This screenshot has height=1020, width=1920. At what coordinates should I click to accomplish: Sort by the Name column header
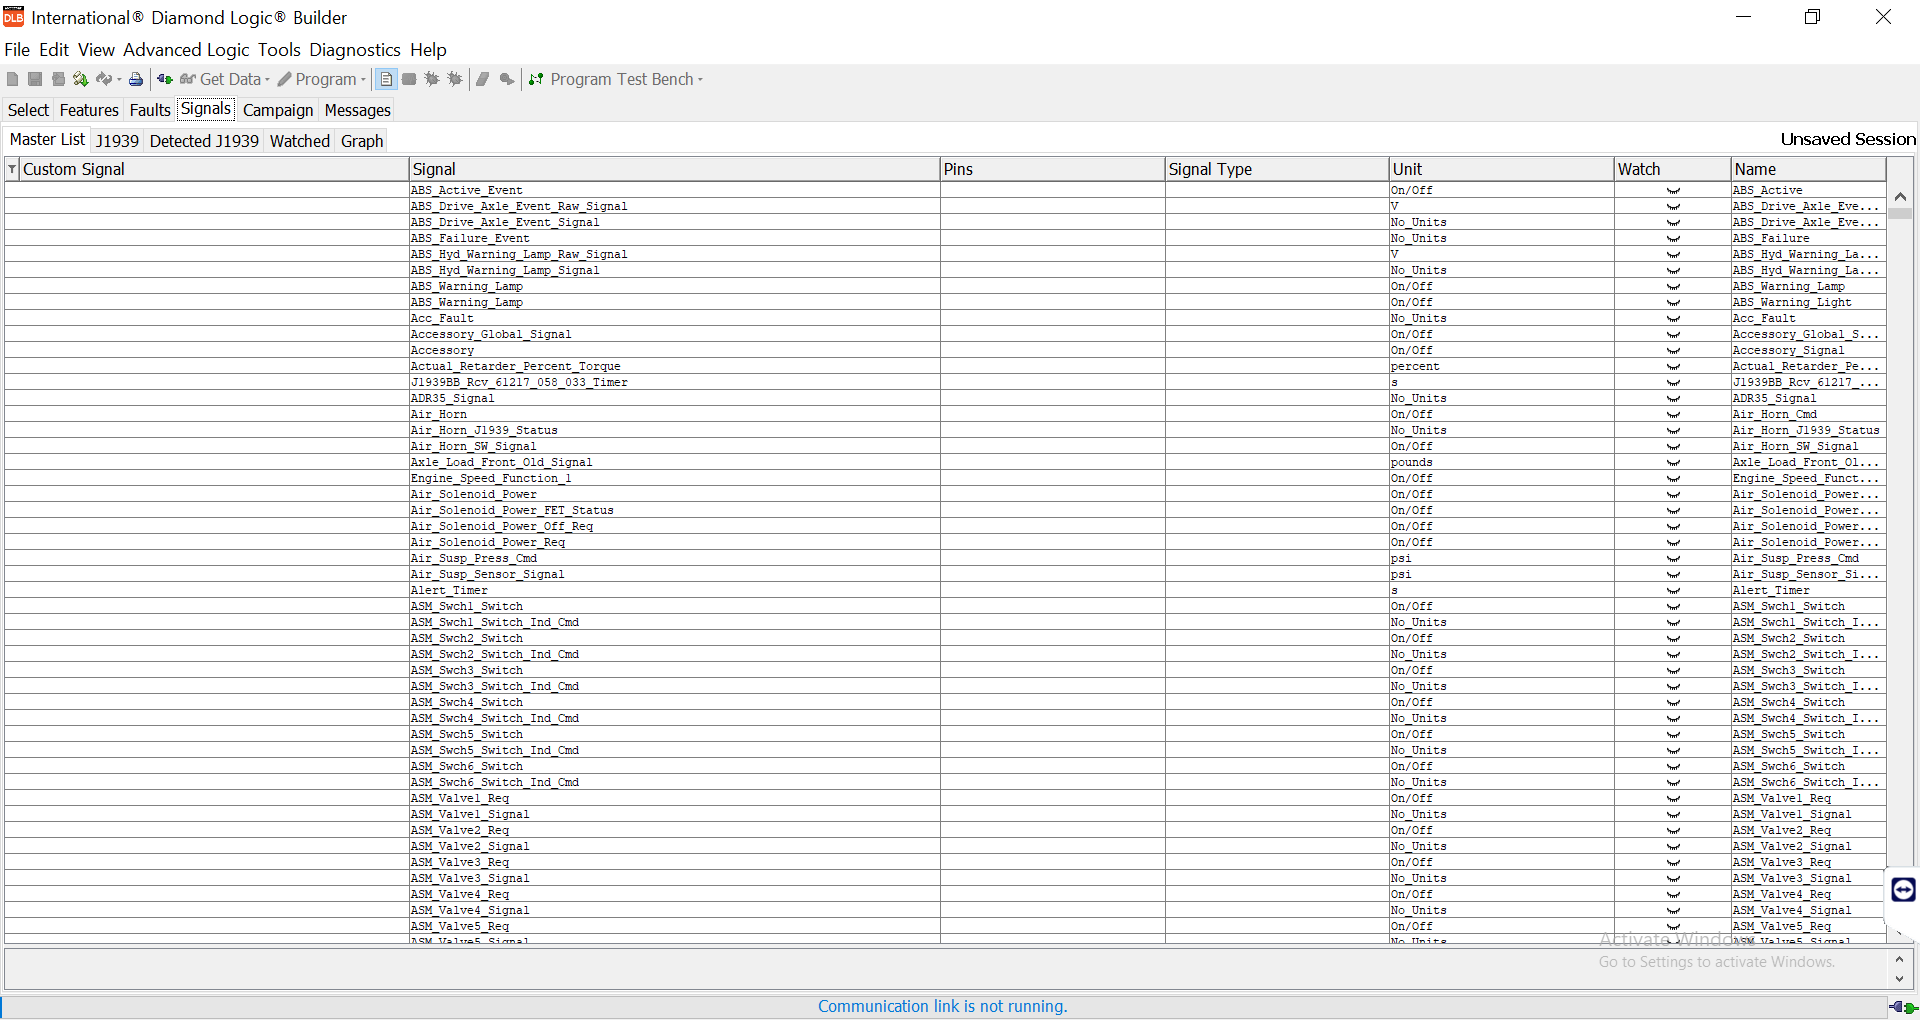click(x=1808, y=169)
